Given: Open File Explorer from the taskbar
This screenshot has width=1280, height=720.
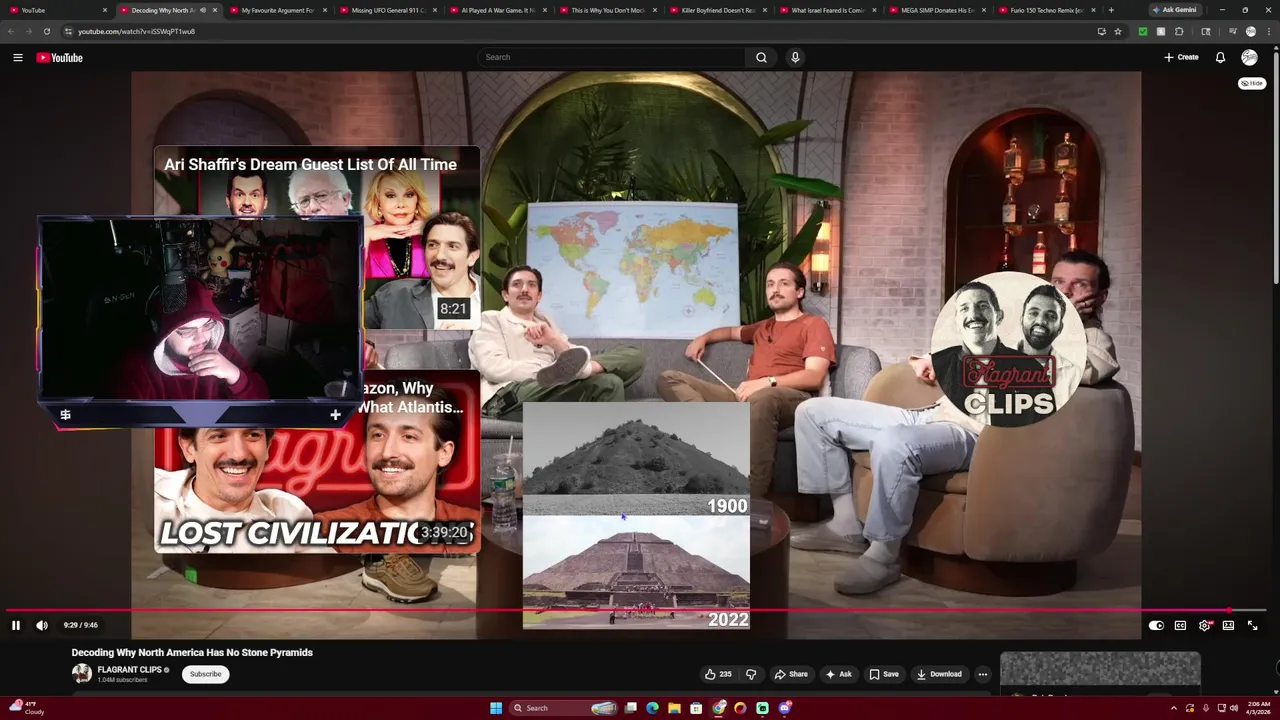Looking at the screenshot, I should pyautogui.click(x=674, y=708).
